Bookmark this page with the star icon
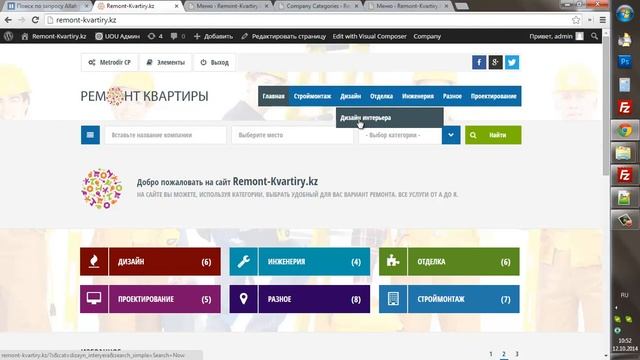This screenshot has width=640, height=360. click(x=576, y=20)
